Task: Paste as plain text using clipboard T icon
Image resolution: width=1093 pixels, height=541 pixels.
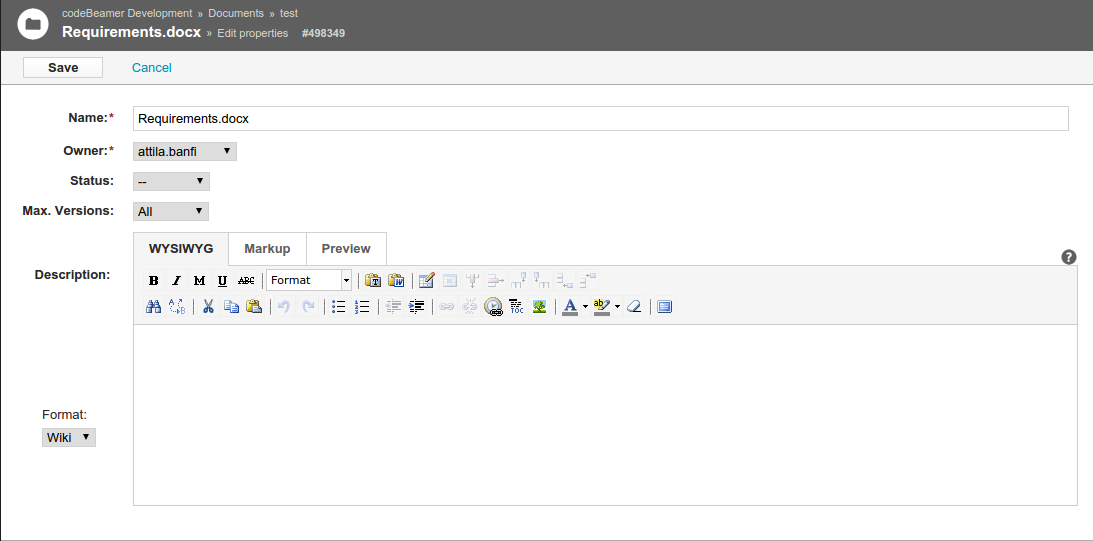Action: point(373,280)
